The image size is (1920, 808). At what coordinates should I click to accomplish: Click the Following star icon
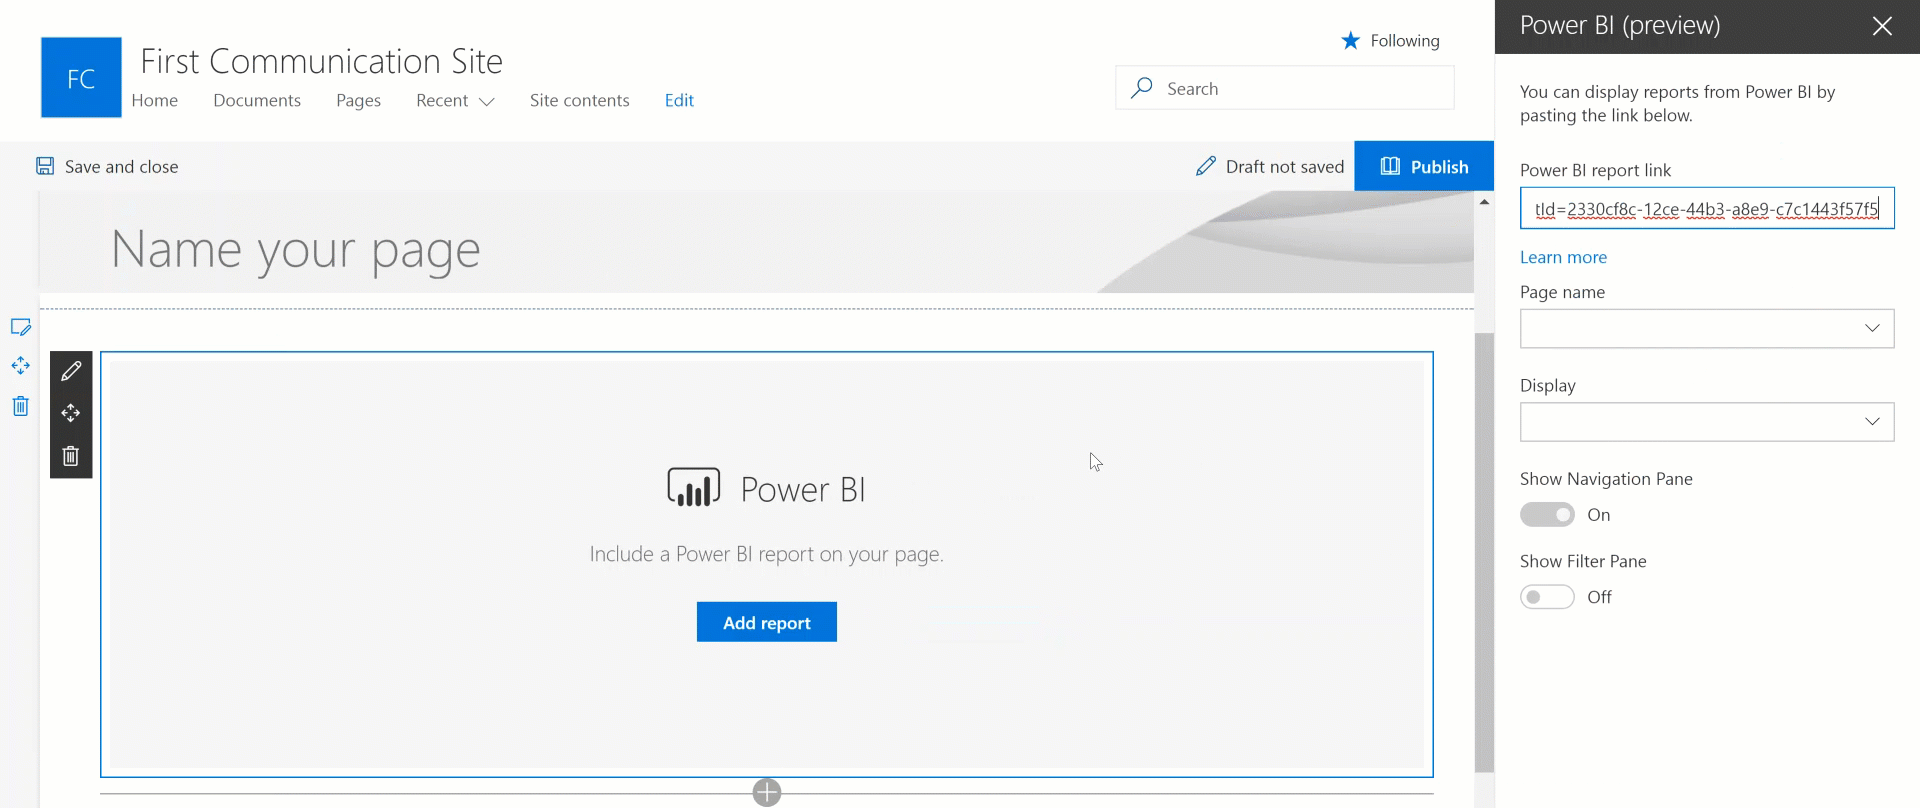point(1350,40)
